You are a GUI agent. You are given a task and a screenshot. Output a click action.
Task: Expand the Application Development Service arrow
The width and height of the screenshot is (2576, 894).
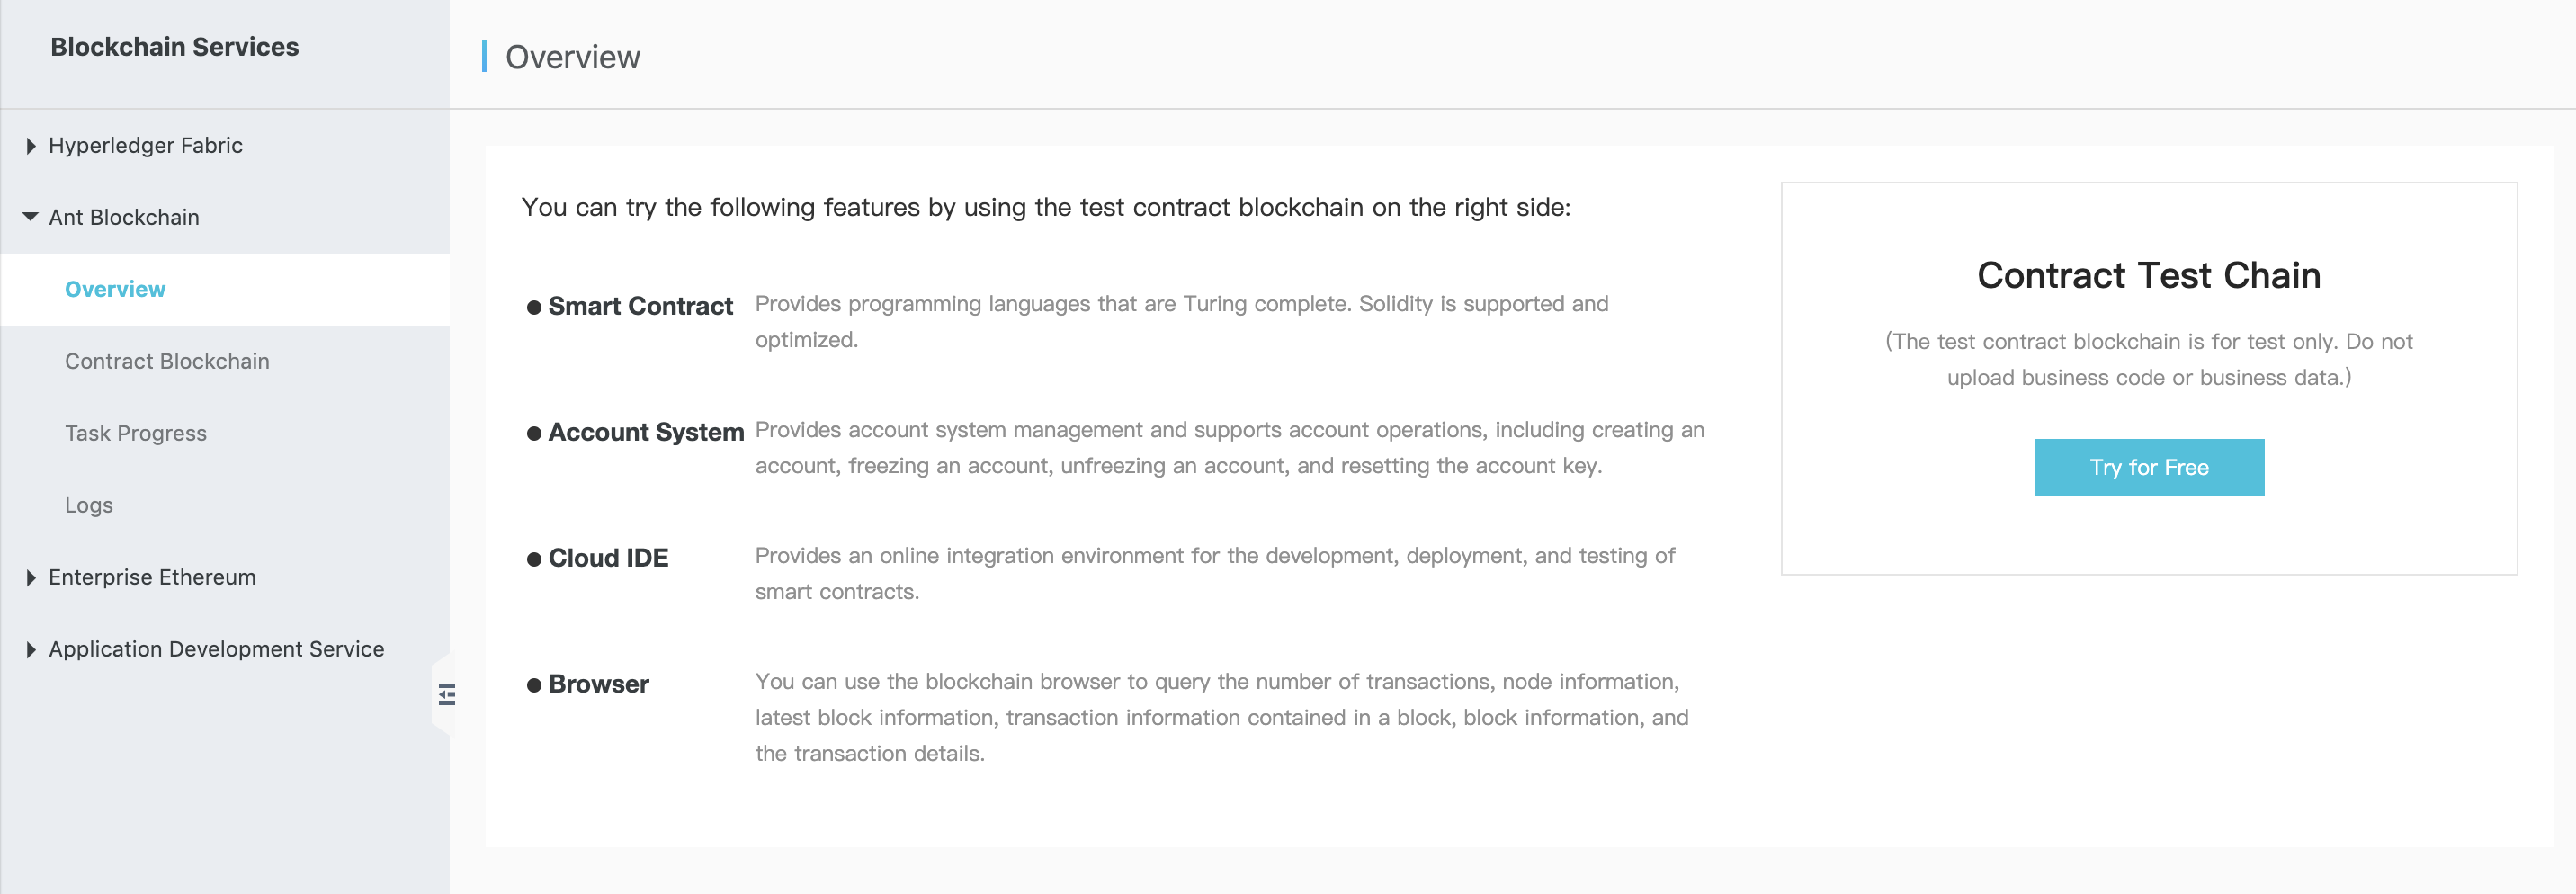pyautogui.click(x=31, y=650)
